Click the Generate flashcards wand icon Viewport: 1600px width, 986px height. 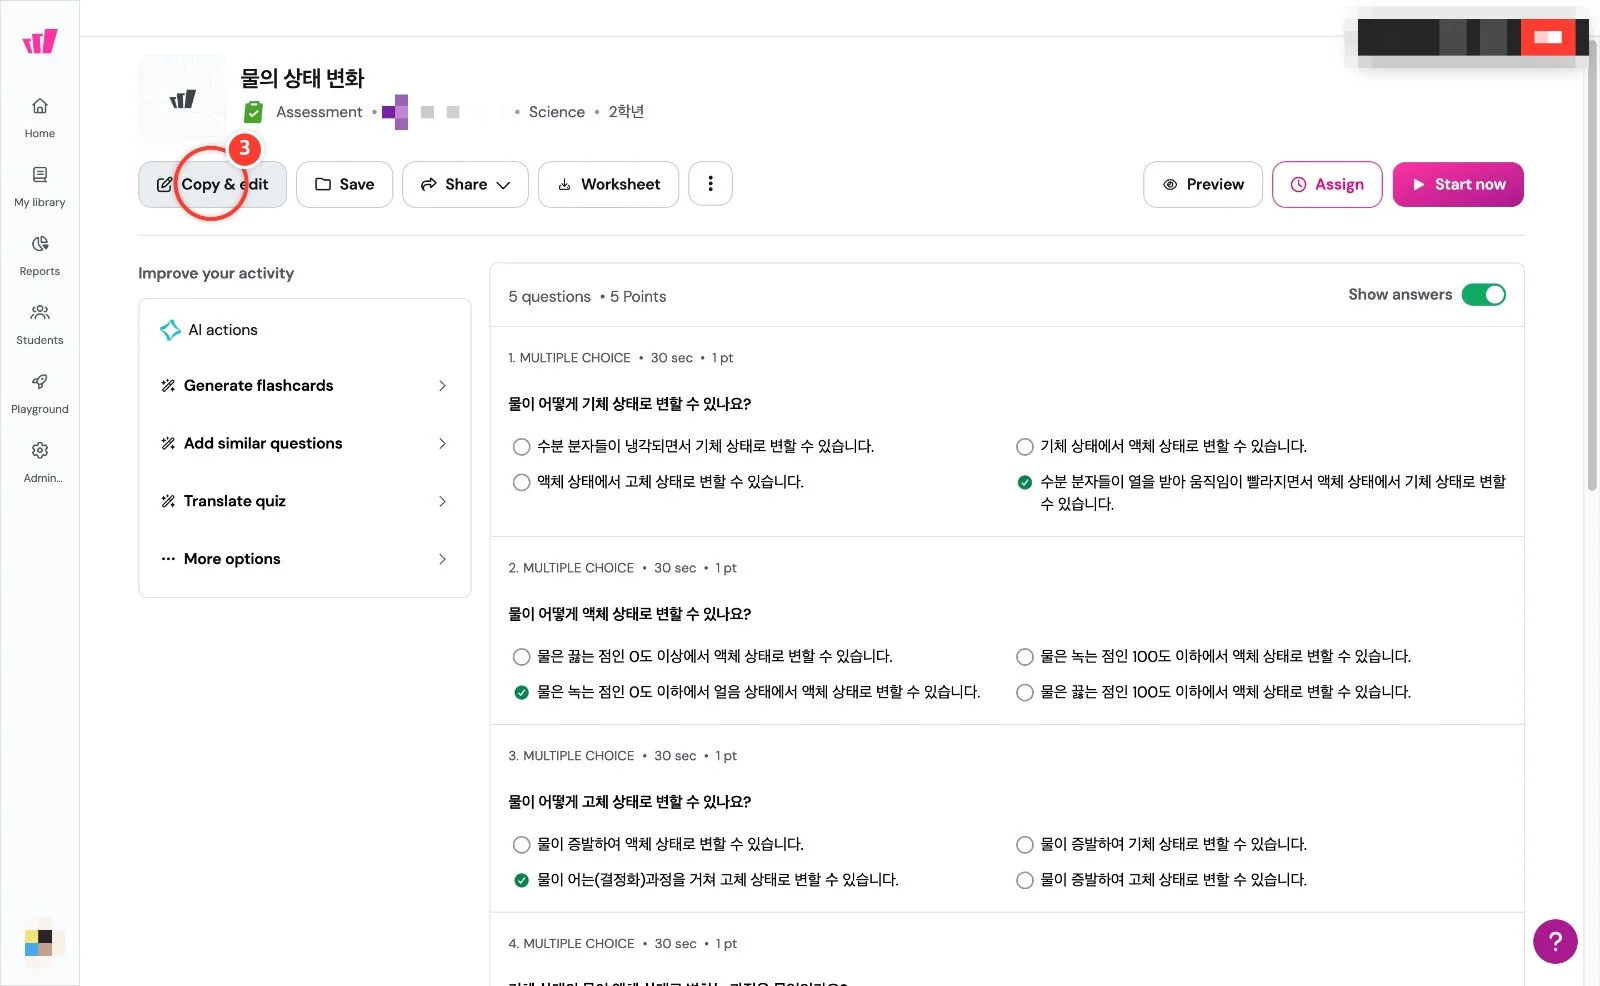click(x=168, y=386)
